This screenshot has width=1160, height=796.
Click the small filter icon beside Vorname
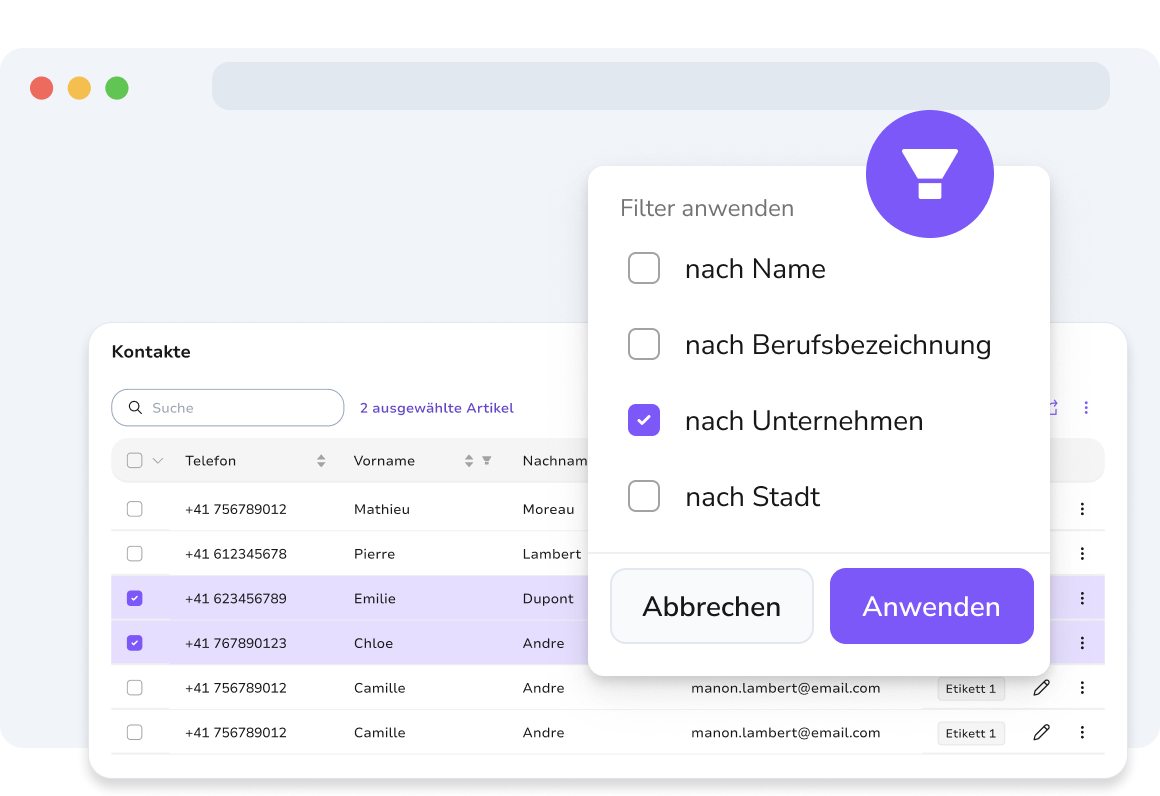click(x=487, y=460)
